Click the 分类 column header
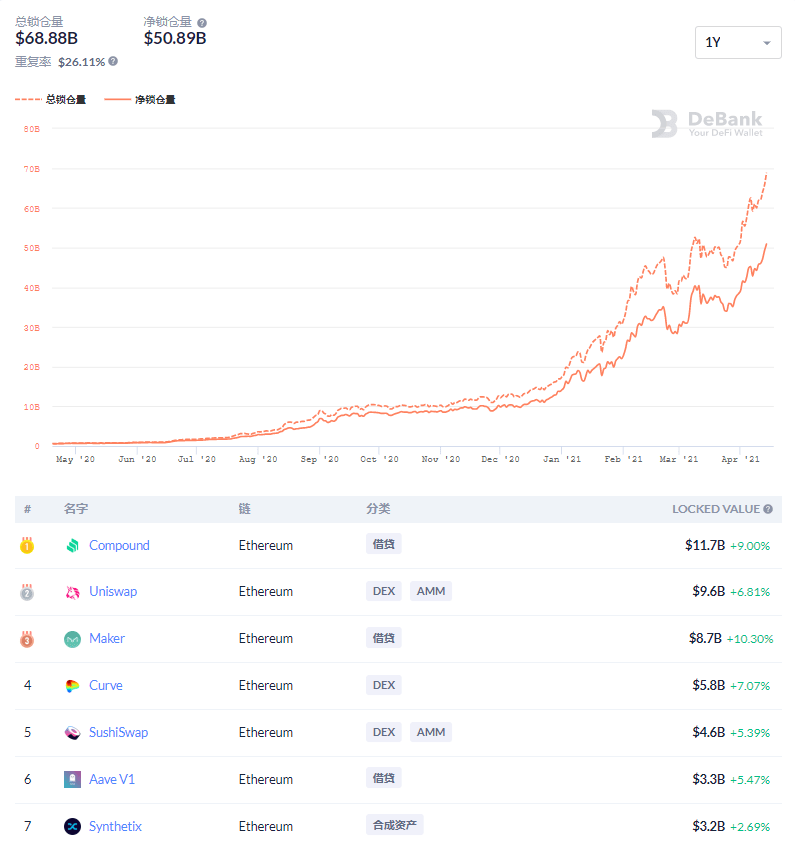The height and width of the screenshot is (848, 795). point(378,509)
